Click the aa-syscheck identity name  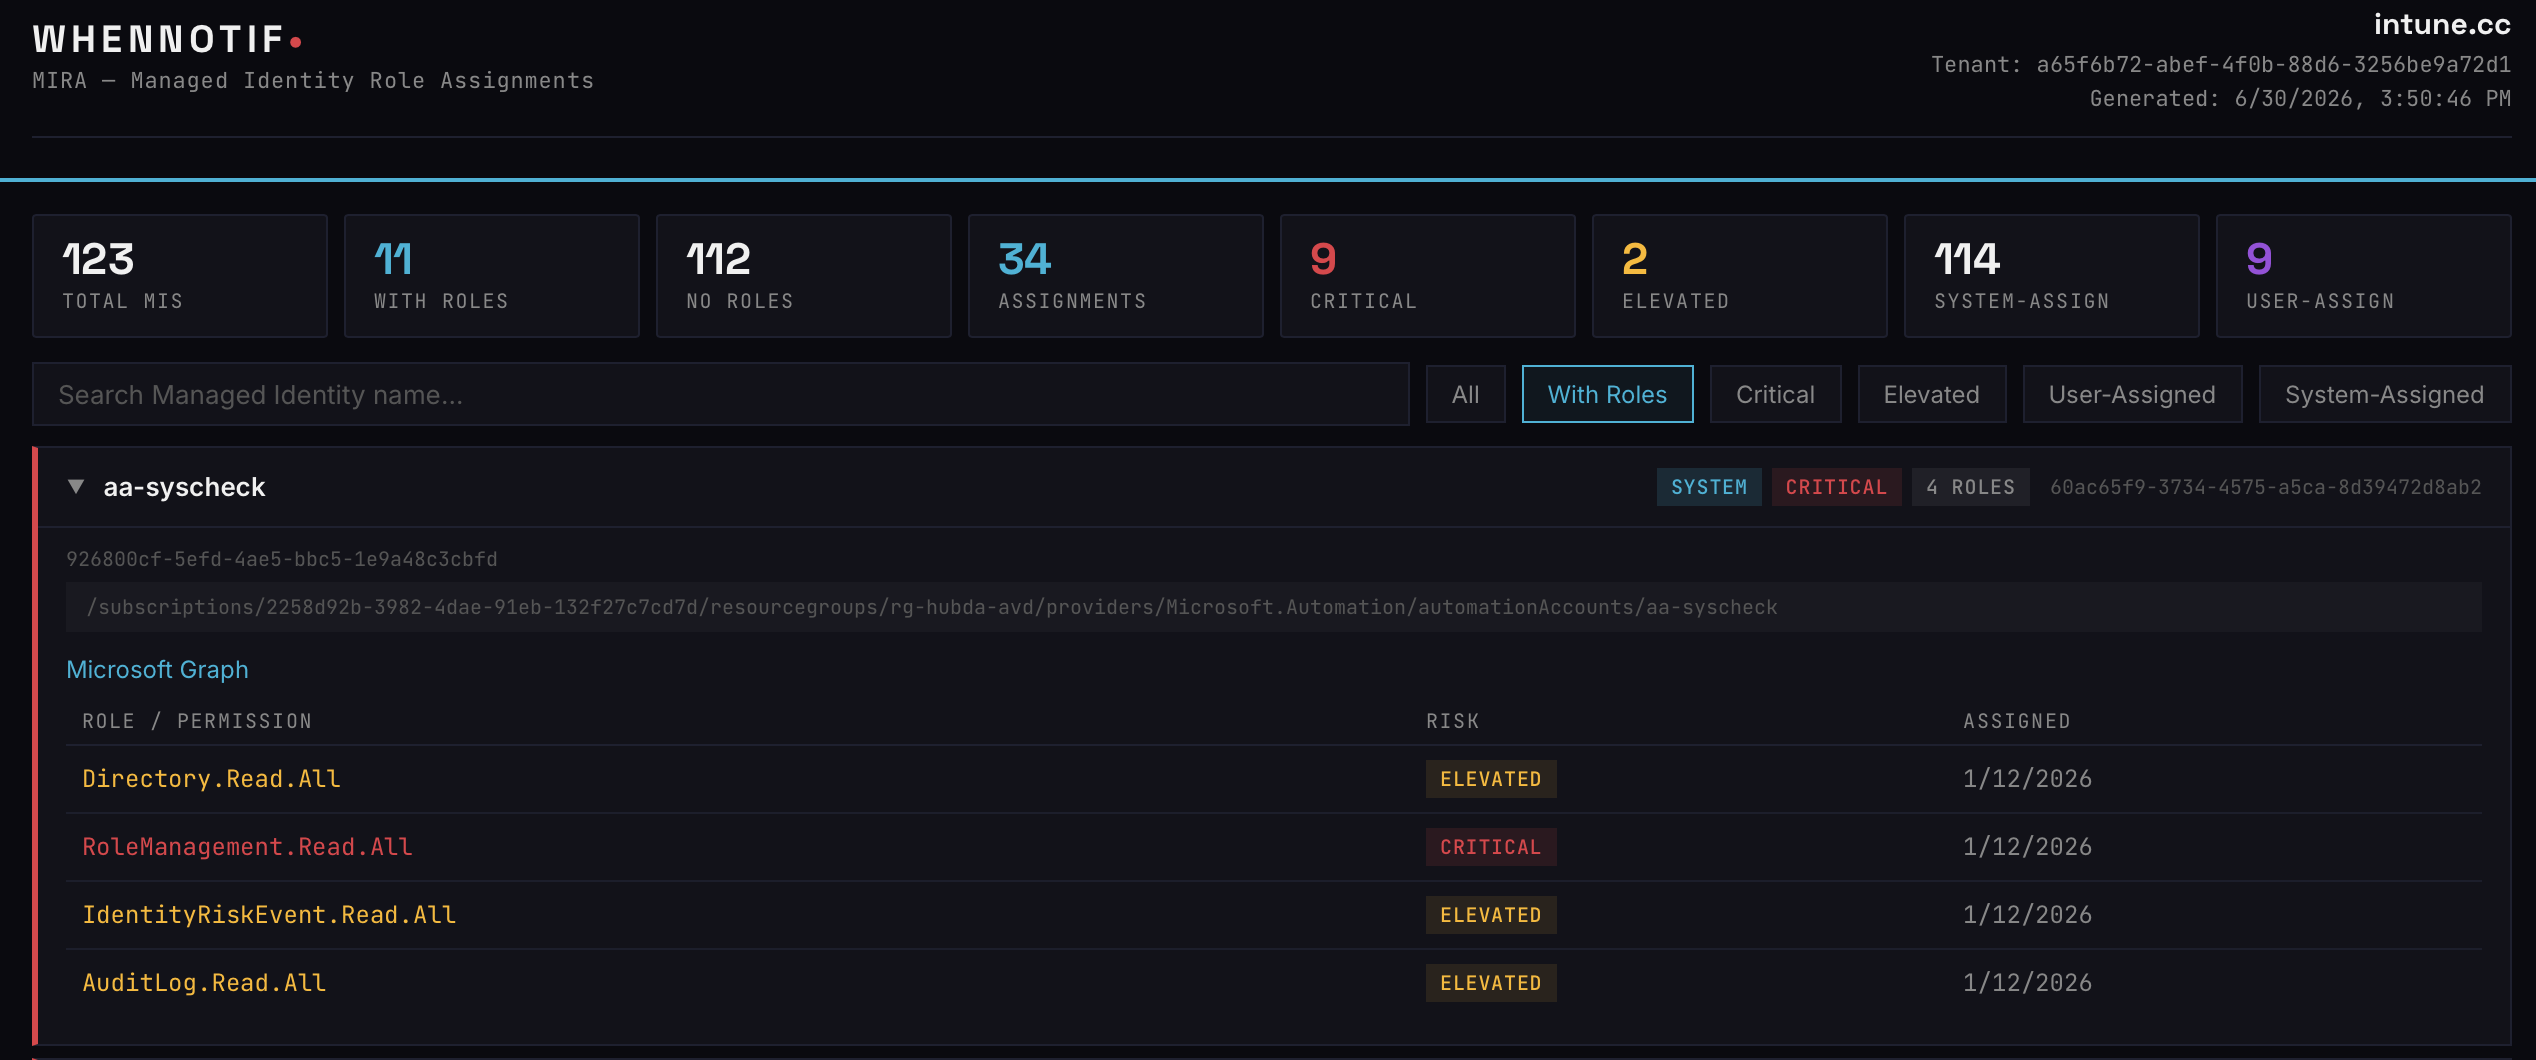click(184, 487)
